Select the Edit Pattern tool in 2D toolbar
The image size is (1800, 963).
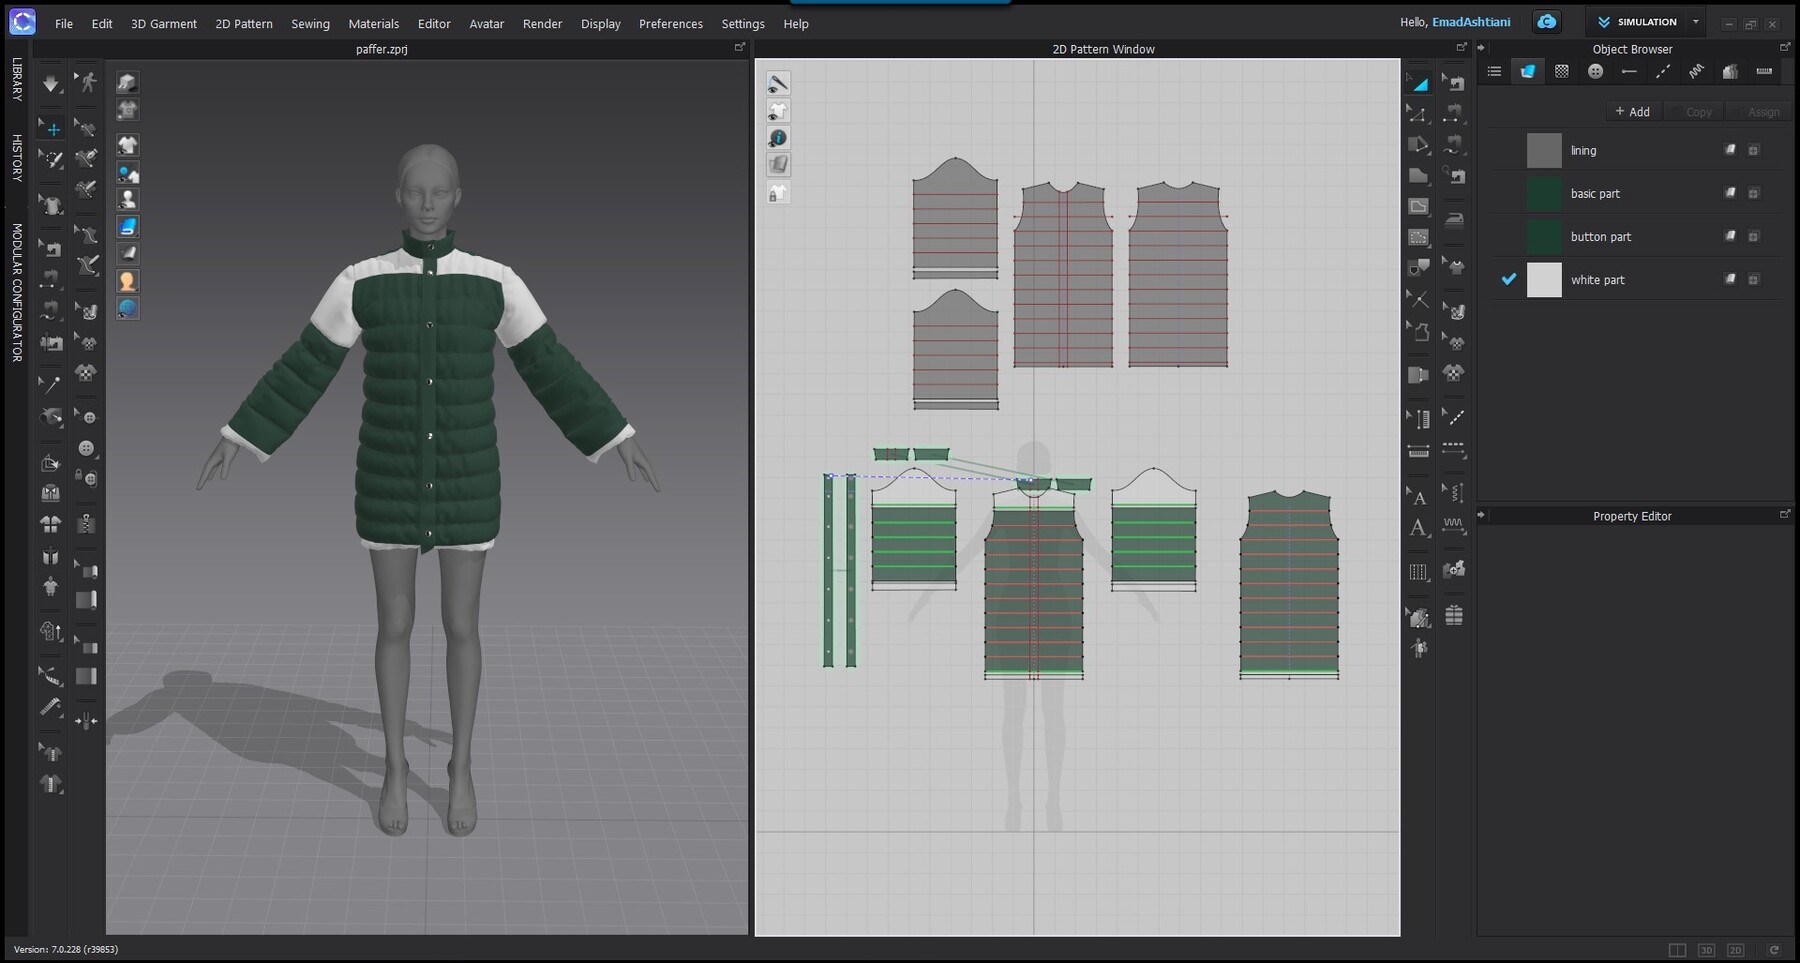1419,116
